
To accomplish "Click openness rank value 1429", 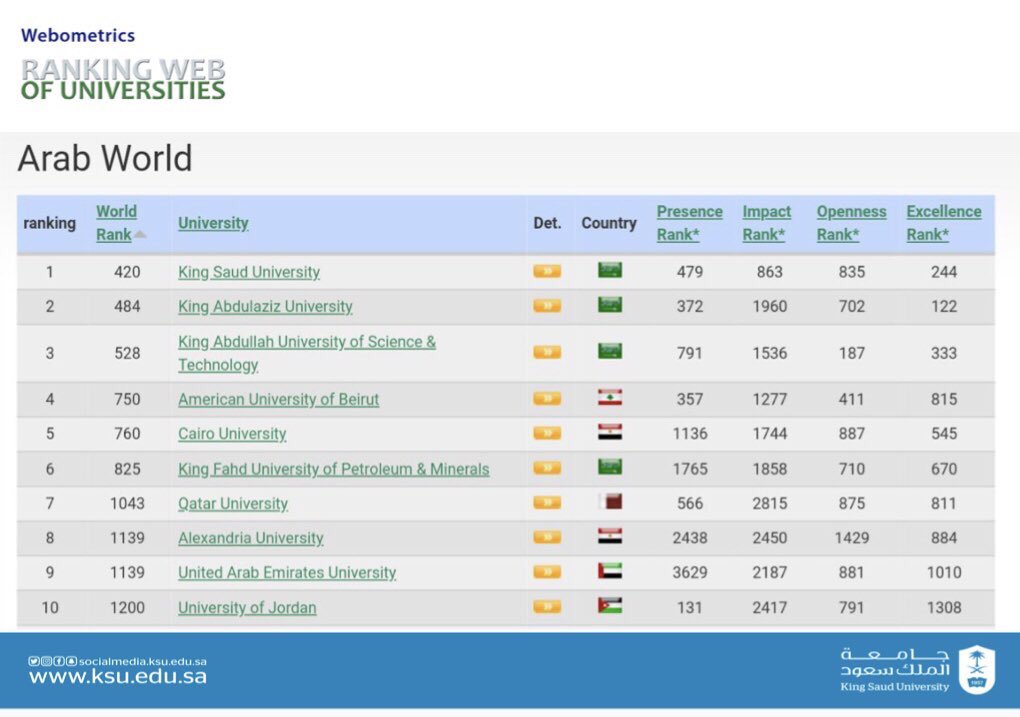I will tap(852, 538).
